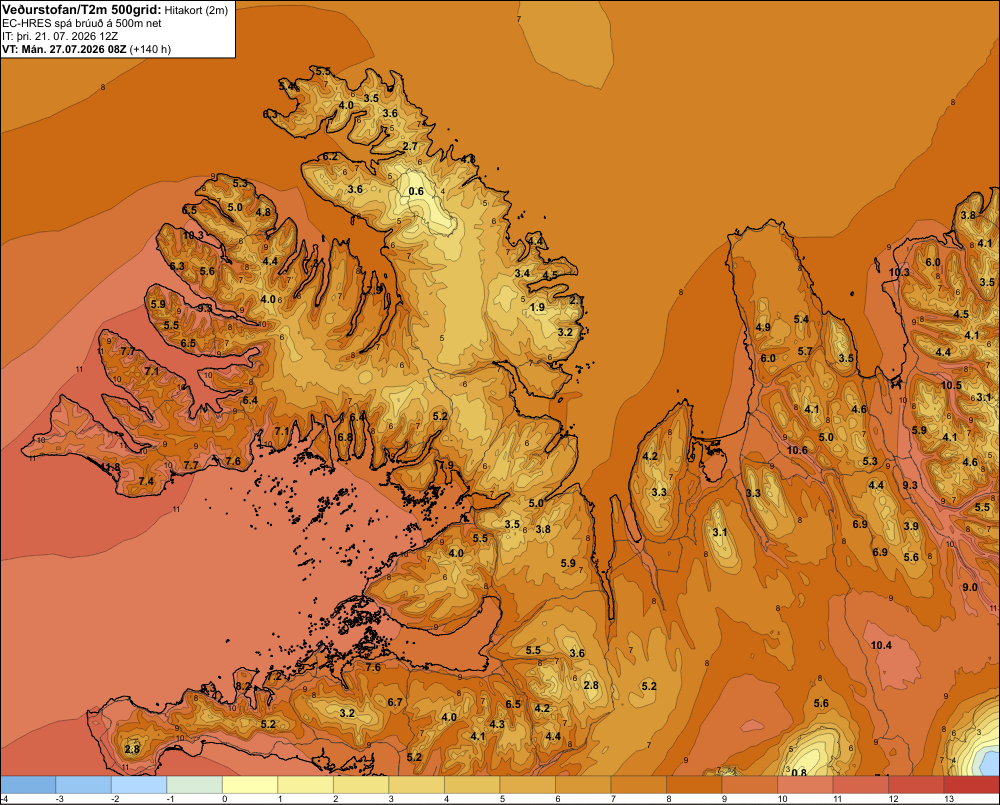1000x805 pixels.
Task: Click the legend swatch between 3 and 4
Action: pos(416,785)
